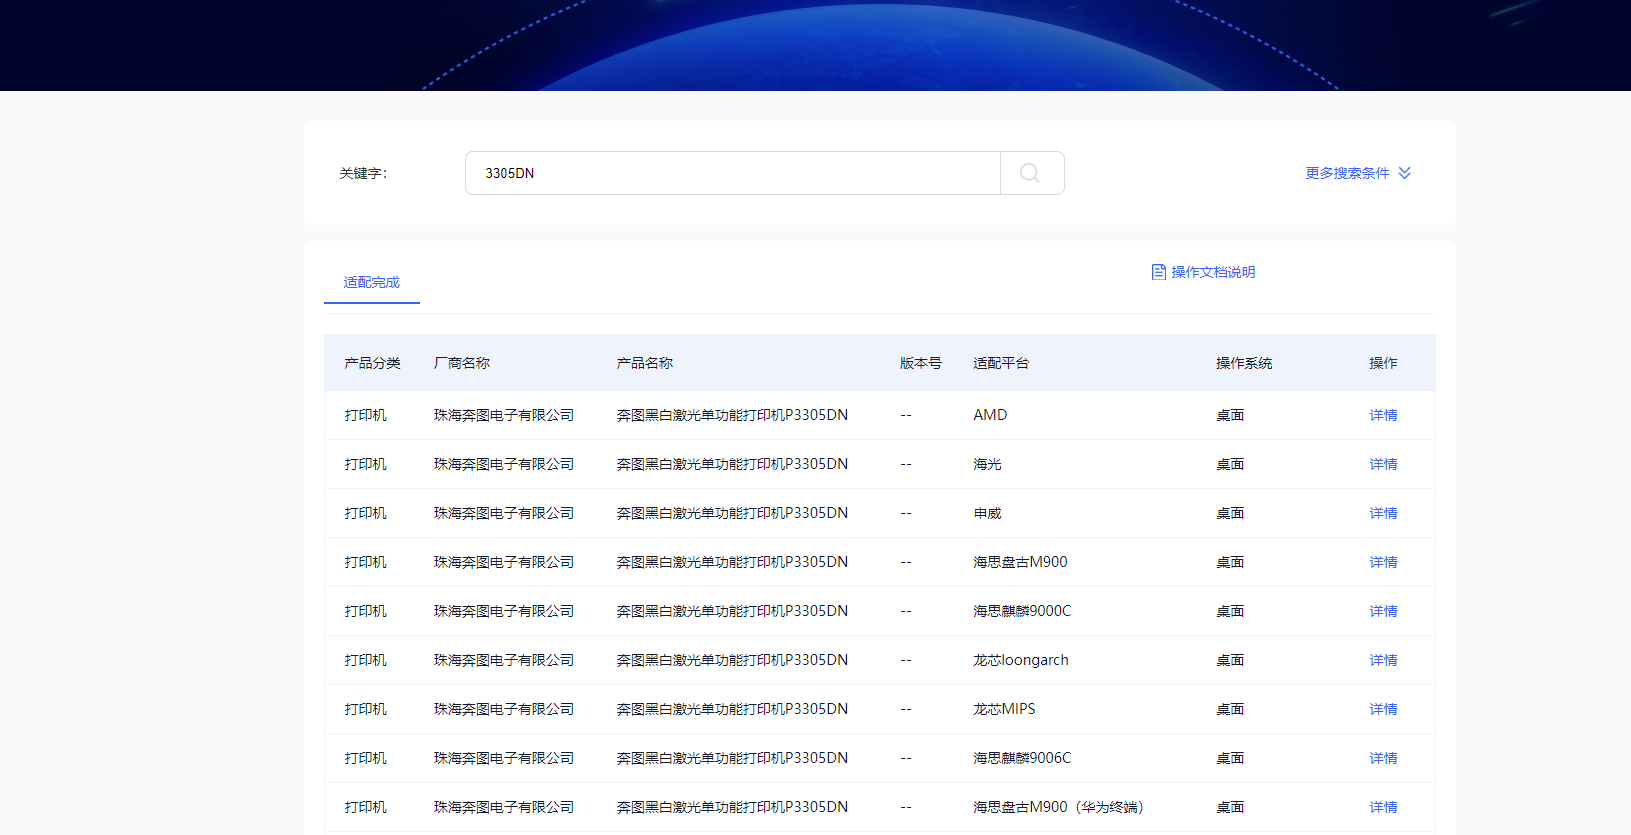
Task: Click the 适配平台 column header
Action: (x=1001, y=363)
